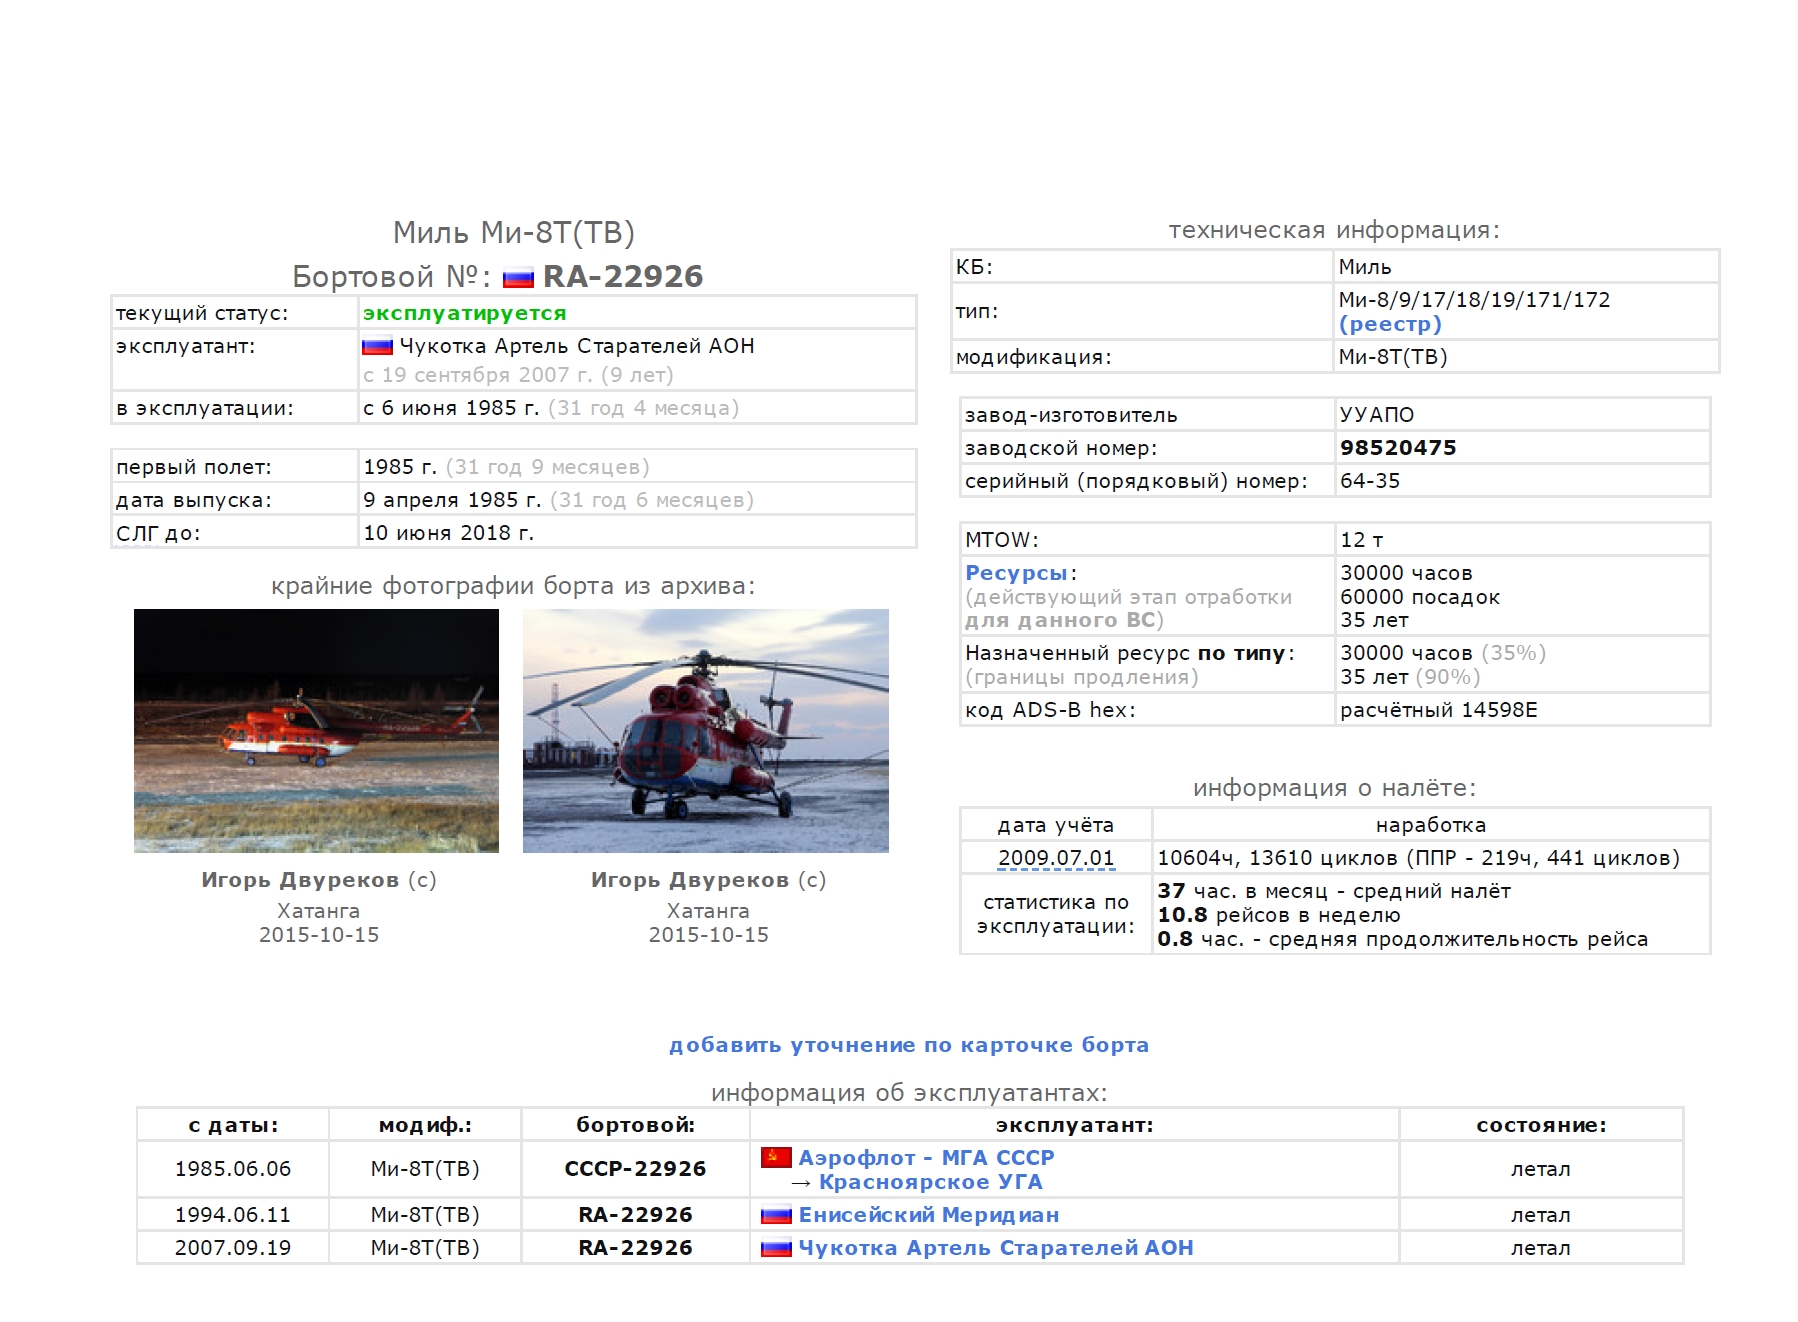Click the Russian flag beside the RA-22926 heading
This screenshot has width=1798, height=1322.
[x=517, y=278]
